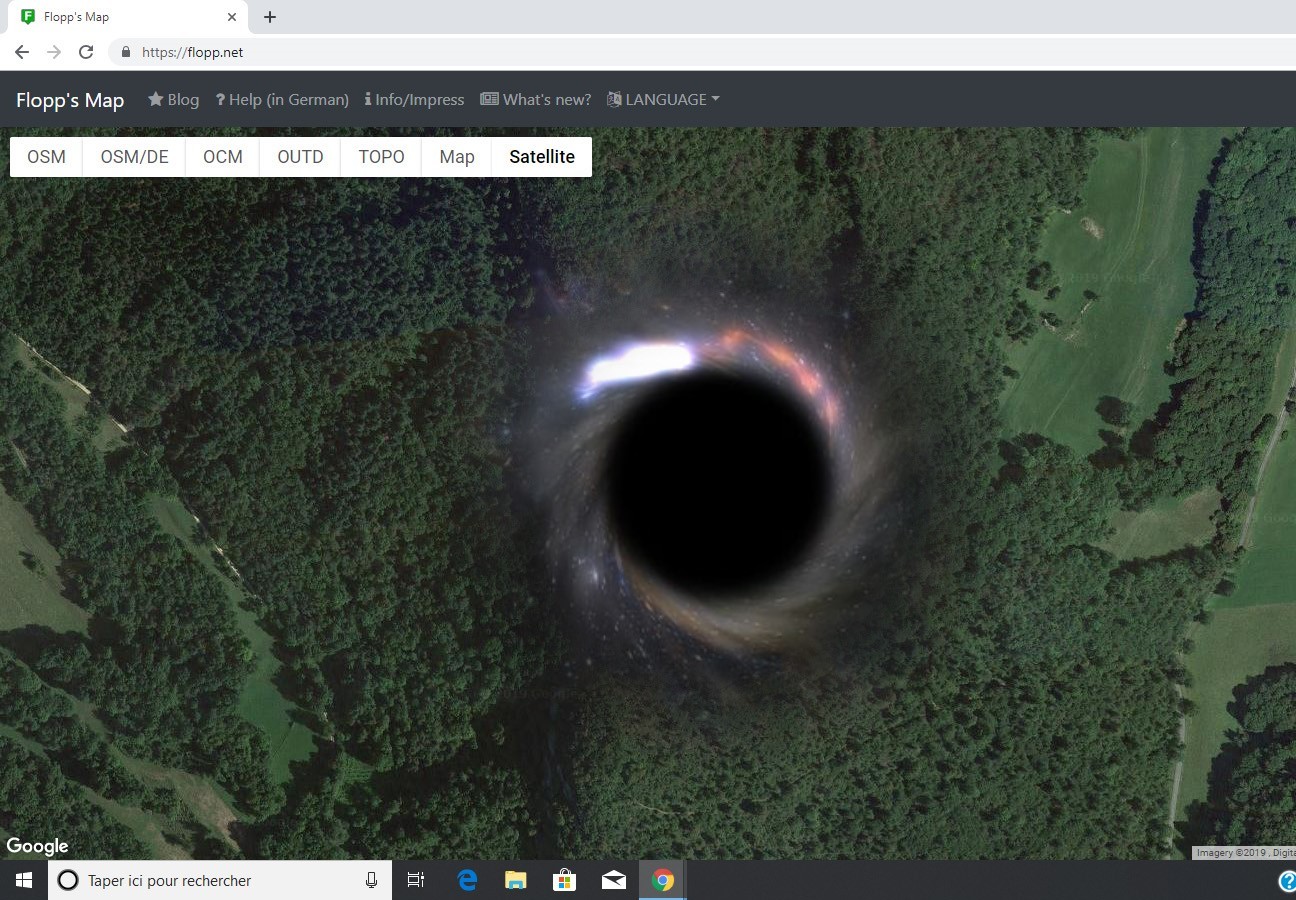
Task: Open the What's new? link
Action: (x=536, y=100)
